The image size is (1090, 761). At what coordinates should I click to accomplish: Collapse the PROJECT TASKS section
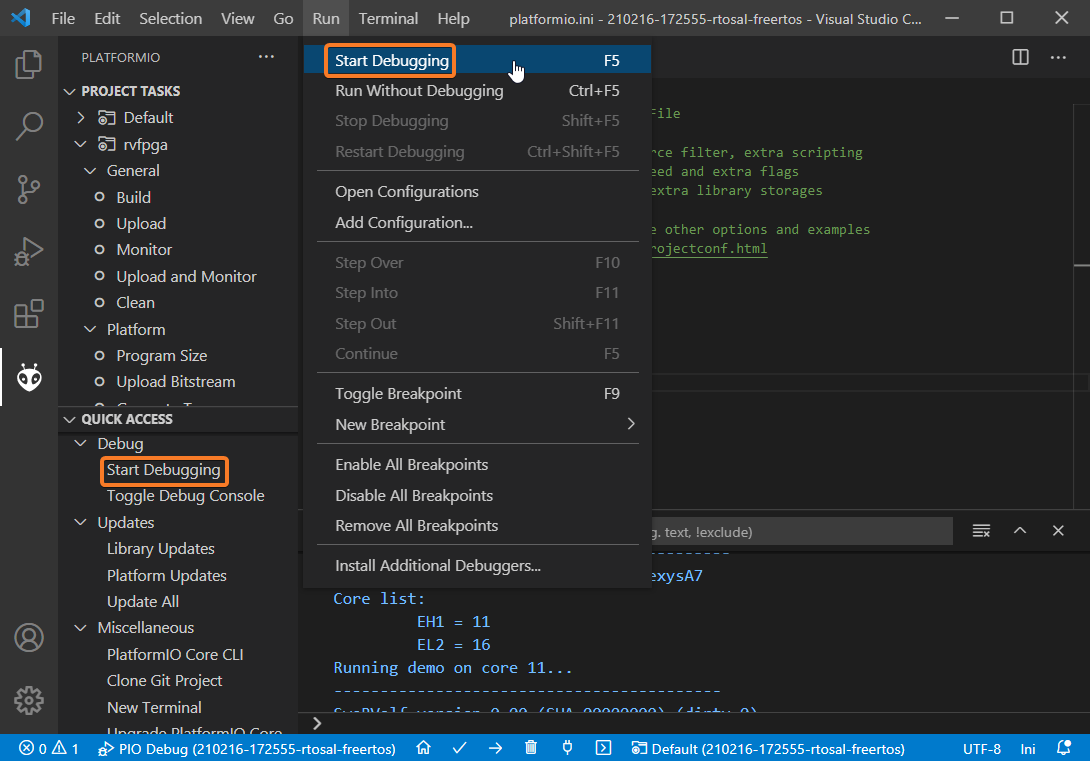click(70, 91)
